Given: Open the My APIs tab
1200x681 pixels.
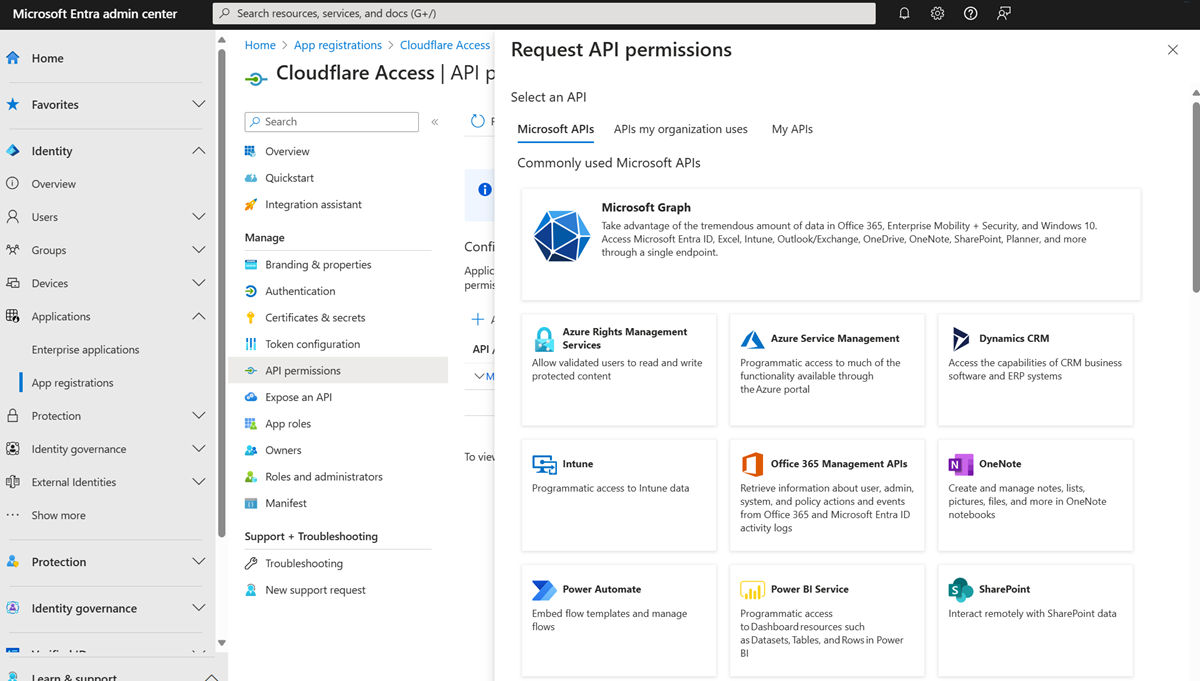Looking at the screenshot, I should (x=791, y=128).
